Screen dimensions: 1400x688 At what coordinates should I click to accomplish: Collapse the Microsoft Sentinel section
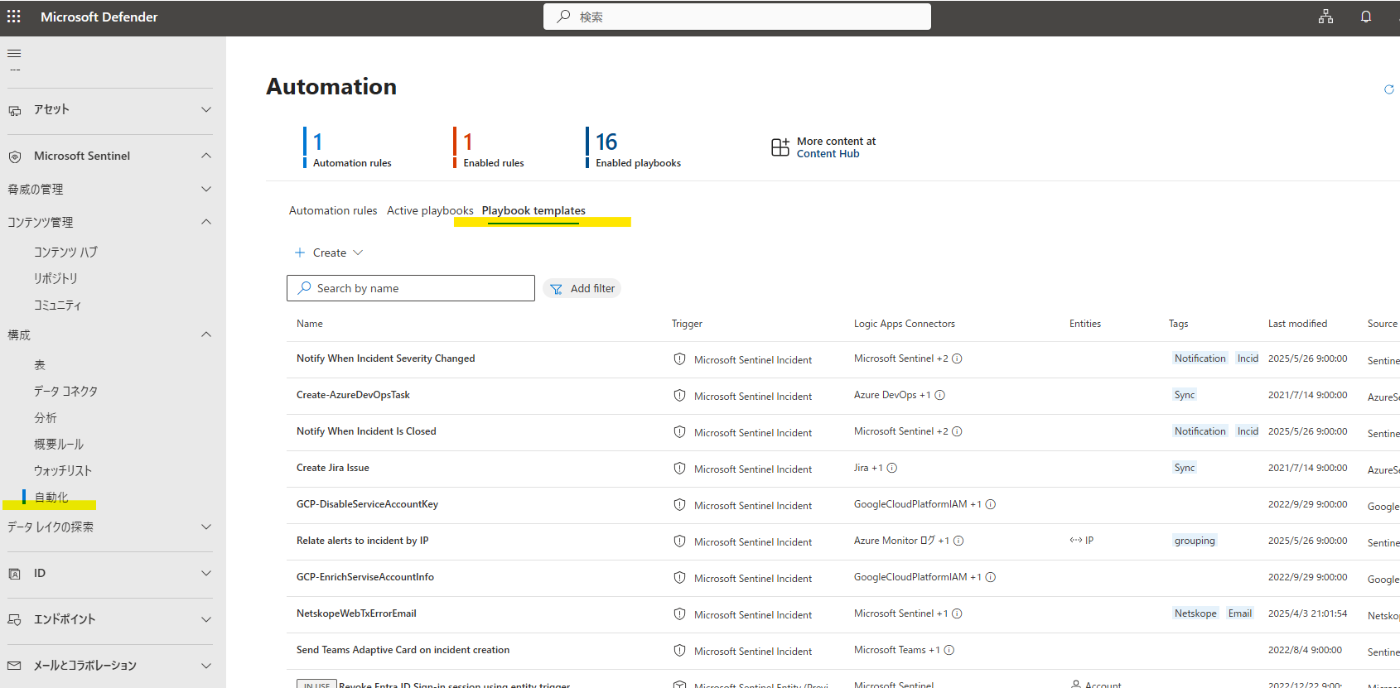coord(206,156)
